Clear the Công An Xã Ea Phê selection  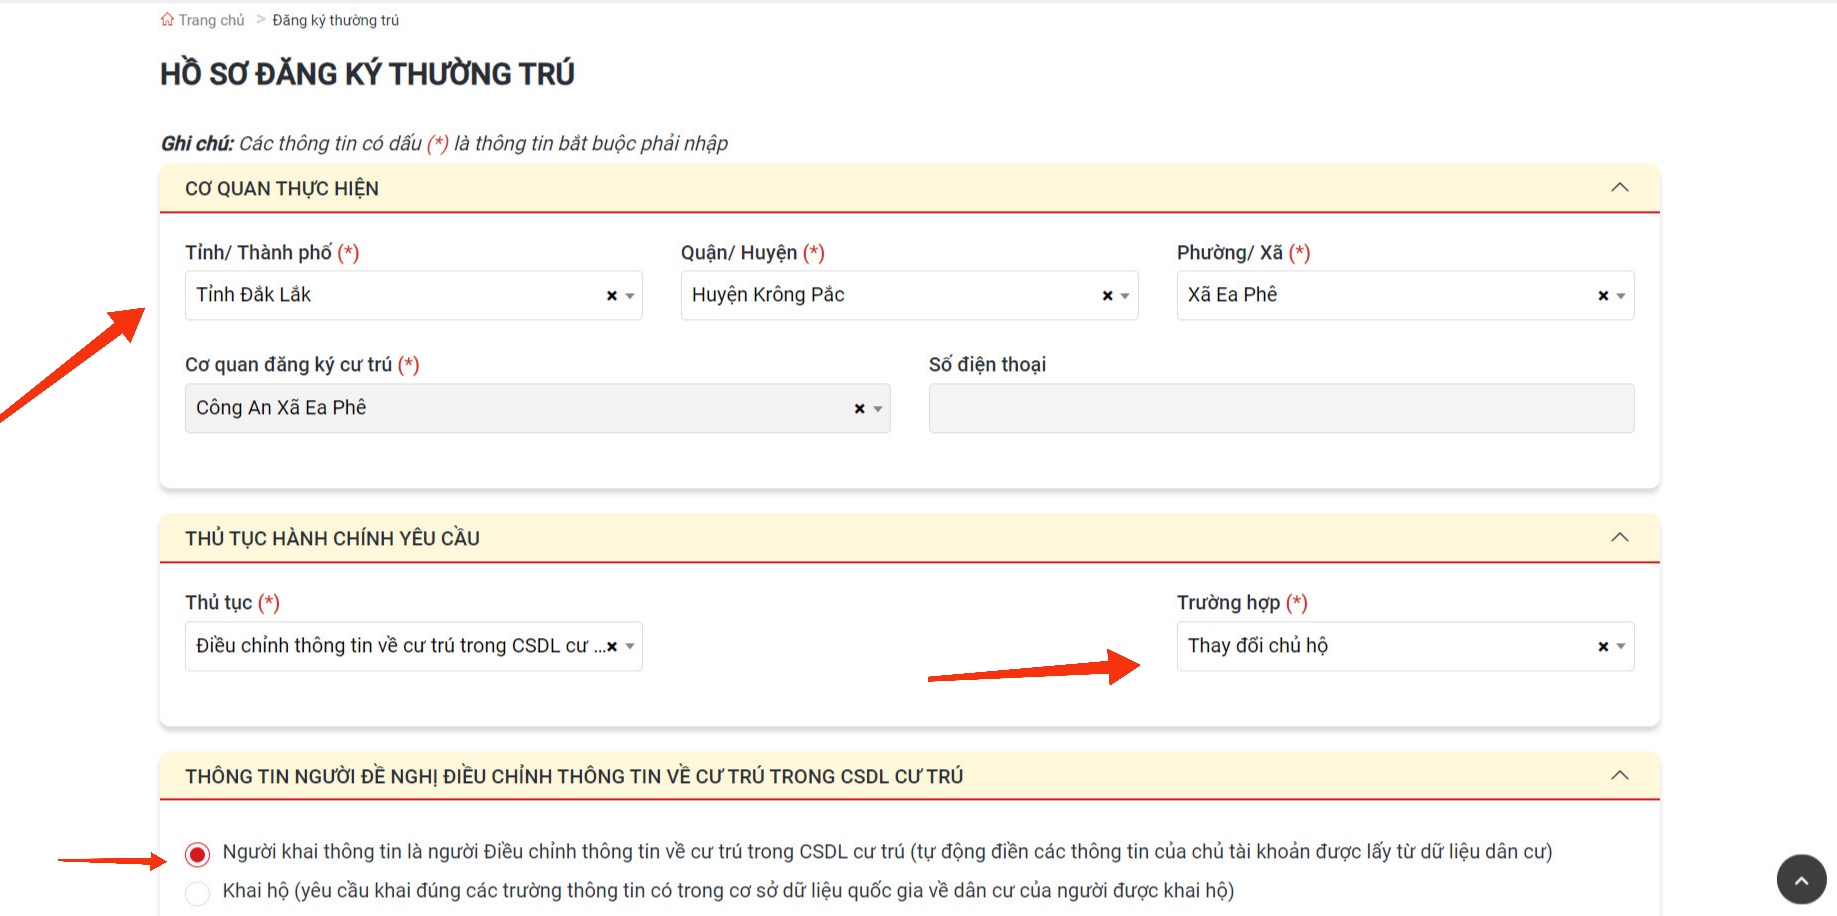[x=859, y=409]
